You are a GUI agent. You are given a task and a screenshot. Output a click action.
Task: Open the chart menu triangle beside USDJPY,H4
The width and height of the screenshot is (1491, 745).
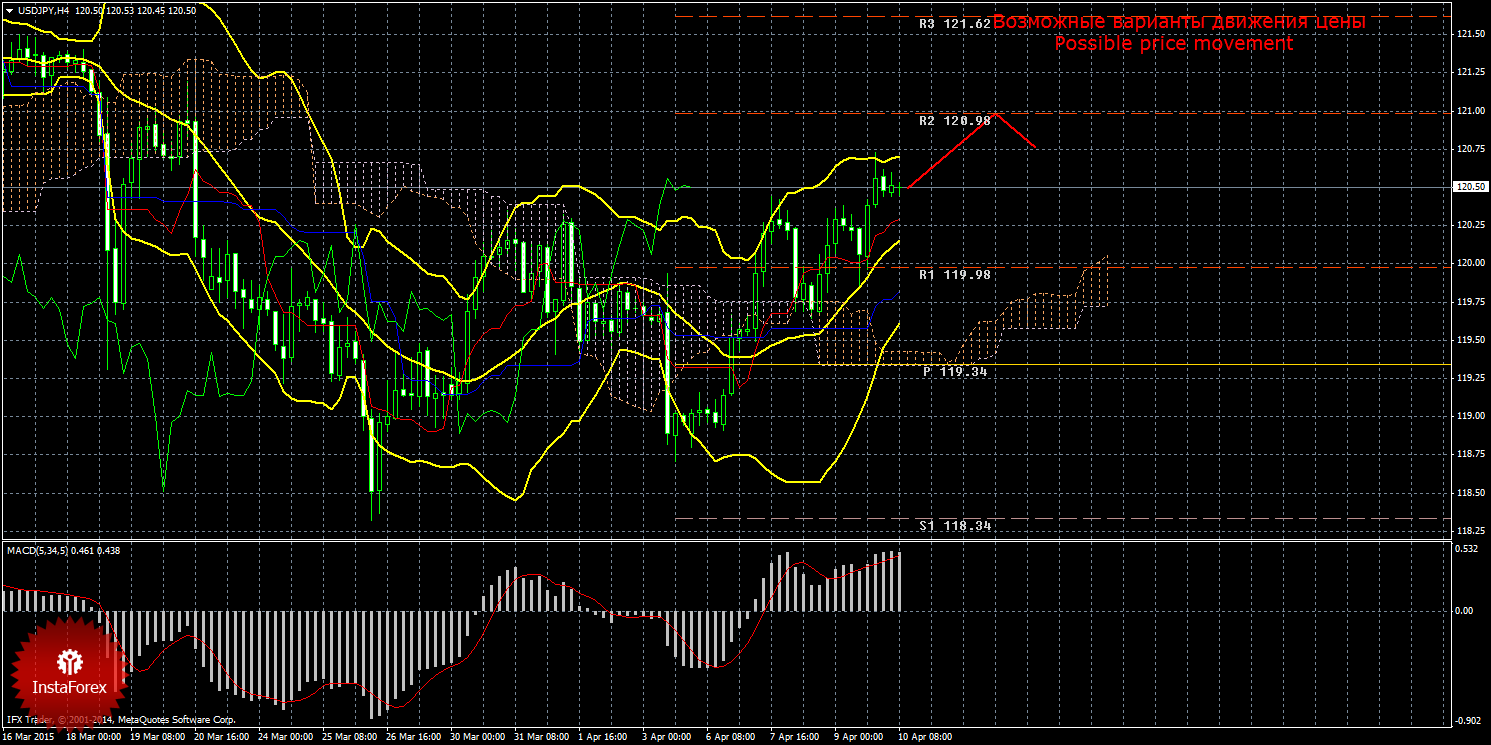pos(9,11)
